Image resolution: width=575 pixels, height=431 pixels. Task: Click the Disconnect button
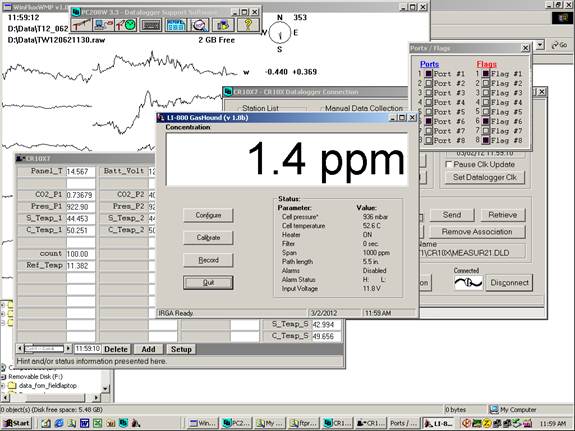coord(509,283)
